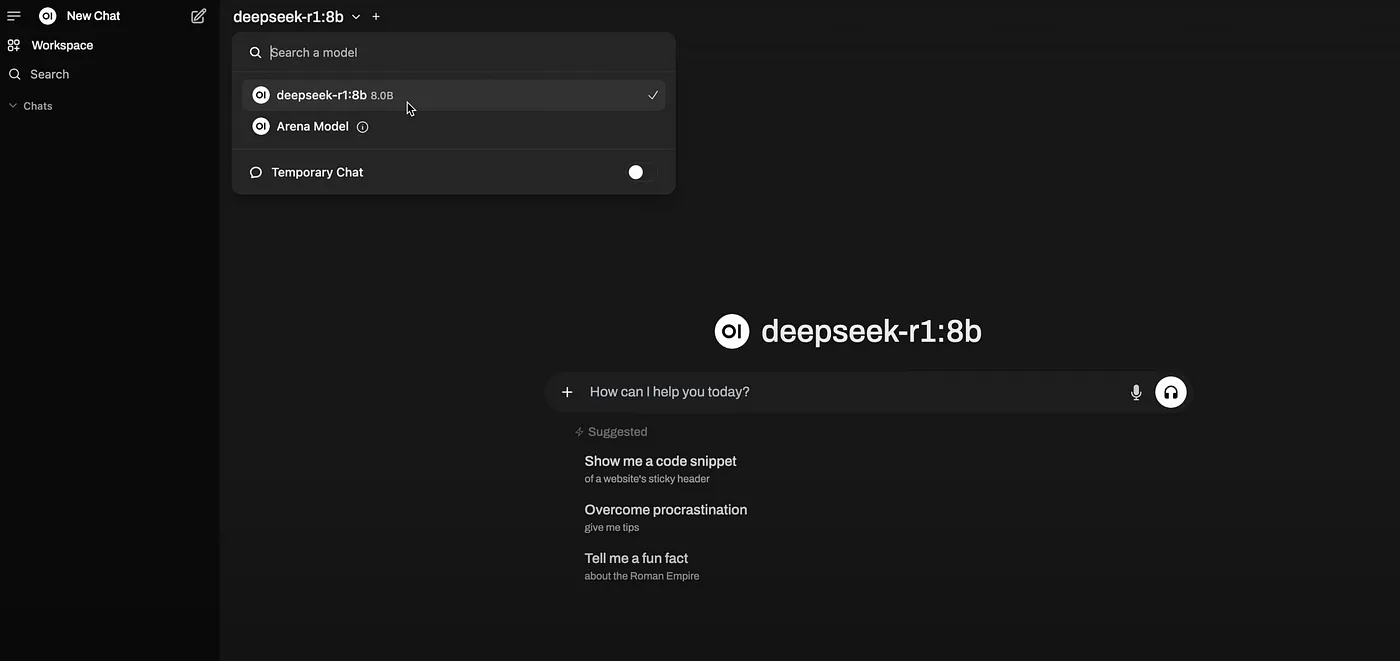Image resolution: width=1400 pixels, height=661 pixels.
Task: Click the info icon next to Arena Model
Action: coord(362,127)
